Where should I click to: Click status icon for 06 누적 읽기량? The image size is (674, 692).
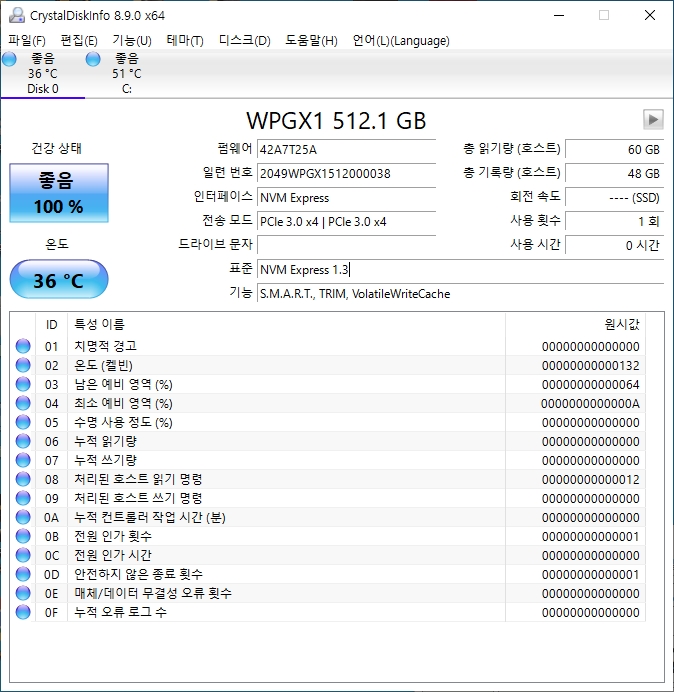tap(23, 441)
